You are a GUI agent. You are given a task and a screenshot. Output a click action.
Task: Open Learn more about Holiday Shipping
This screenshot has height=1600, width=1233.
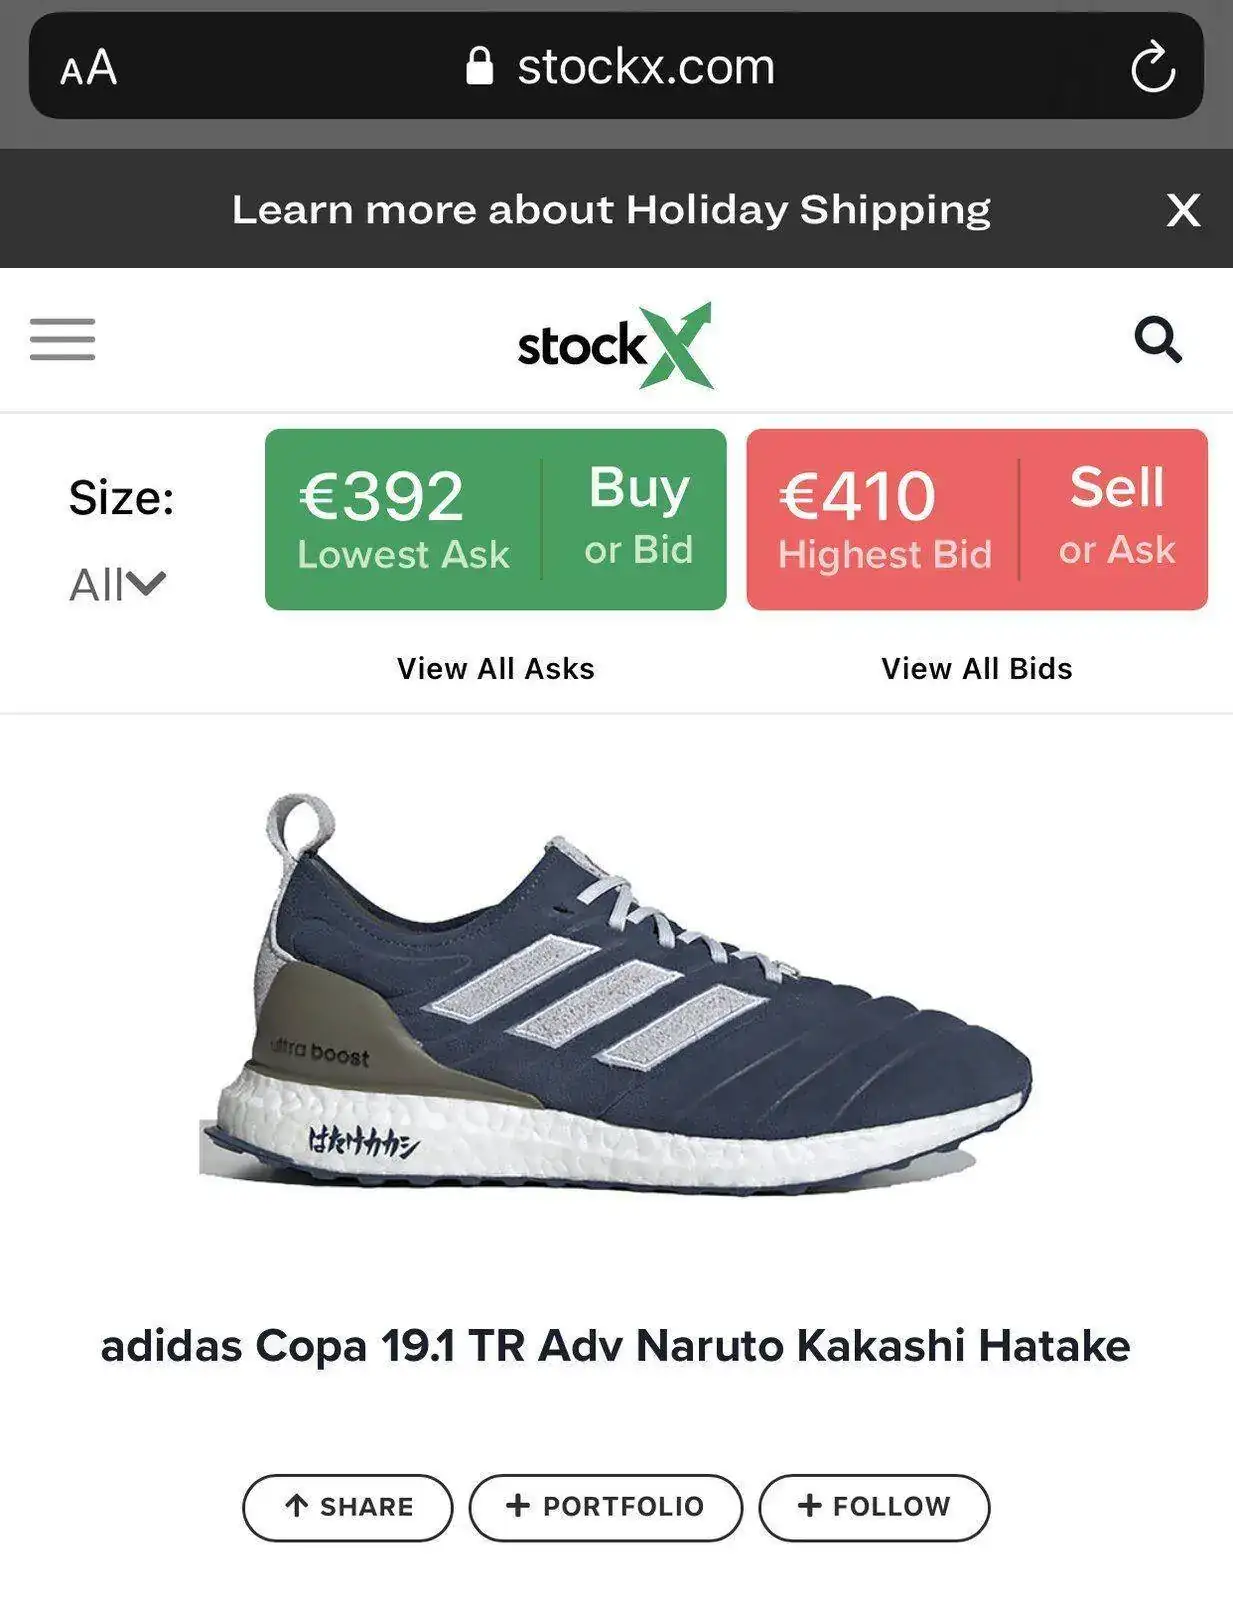[x=611, y=210]
